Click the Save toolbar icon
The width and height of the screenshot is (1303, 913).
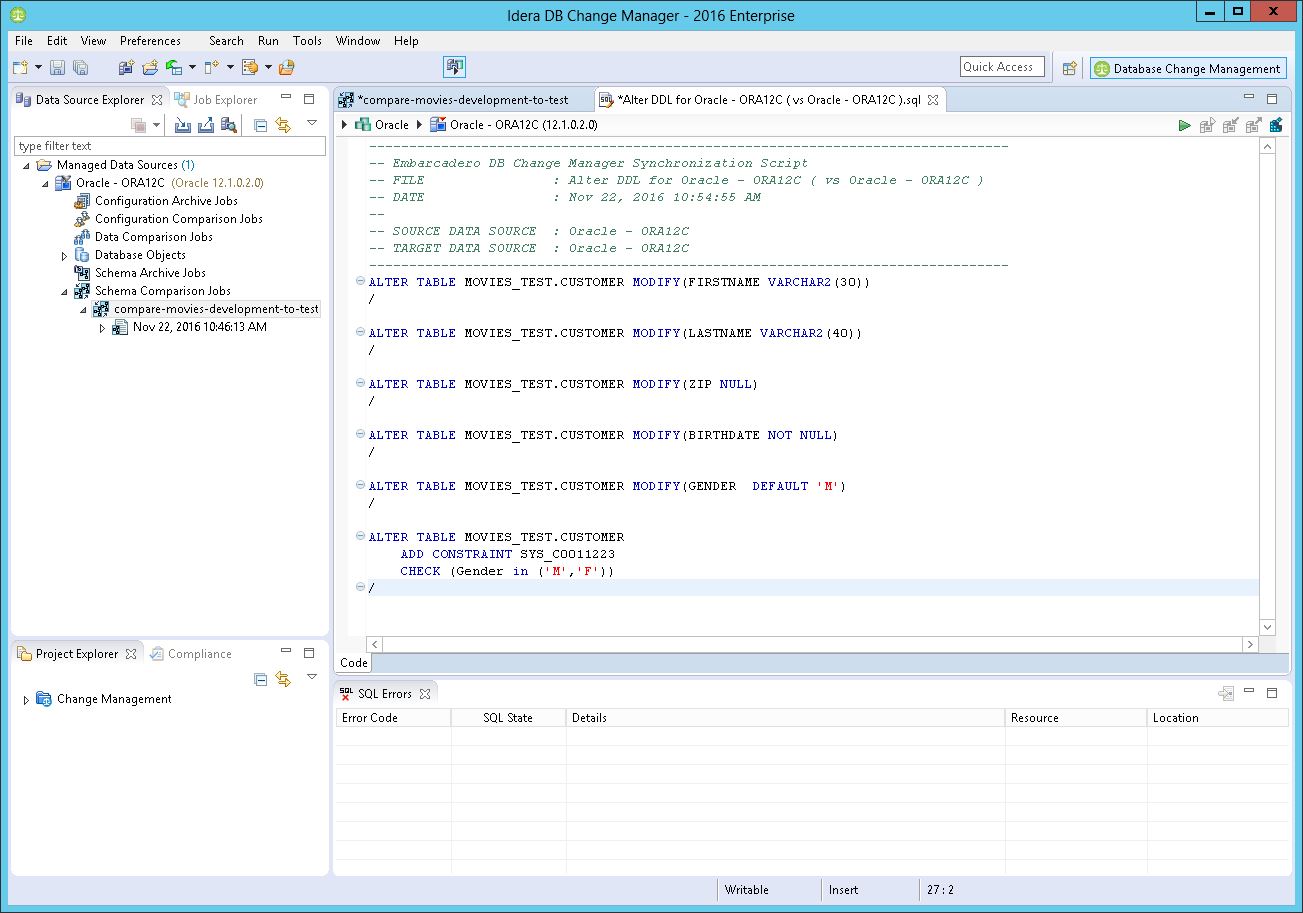[x=58, y=68]
